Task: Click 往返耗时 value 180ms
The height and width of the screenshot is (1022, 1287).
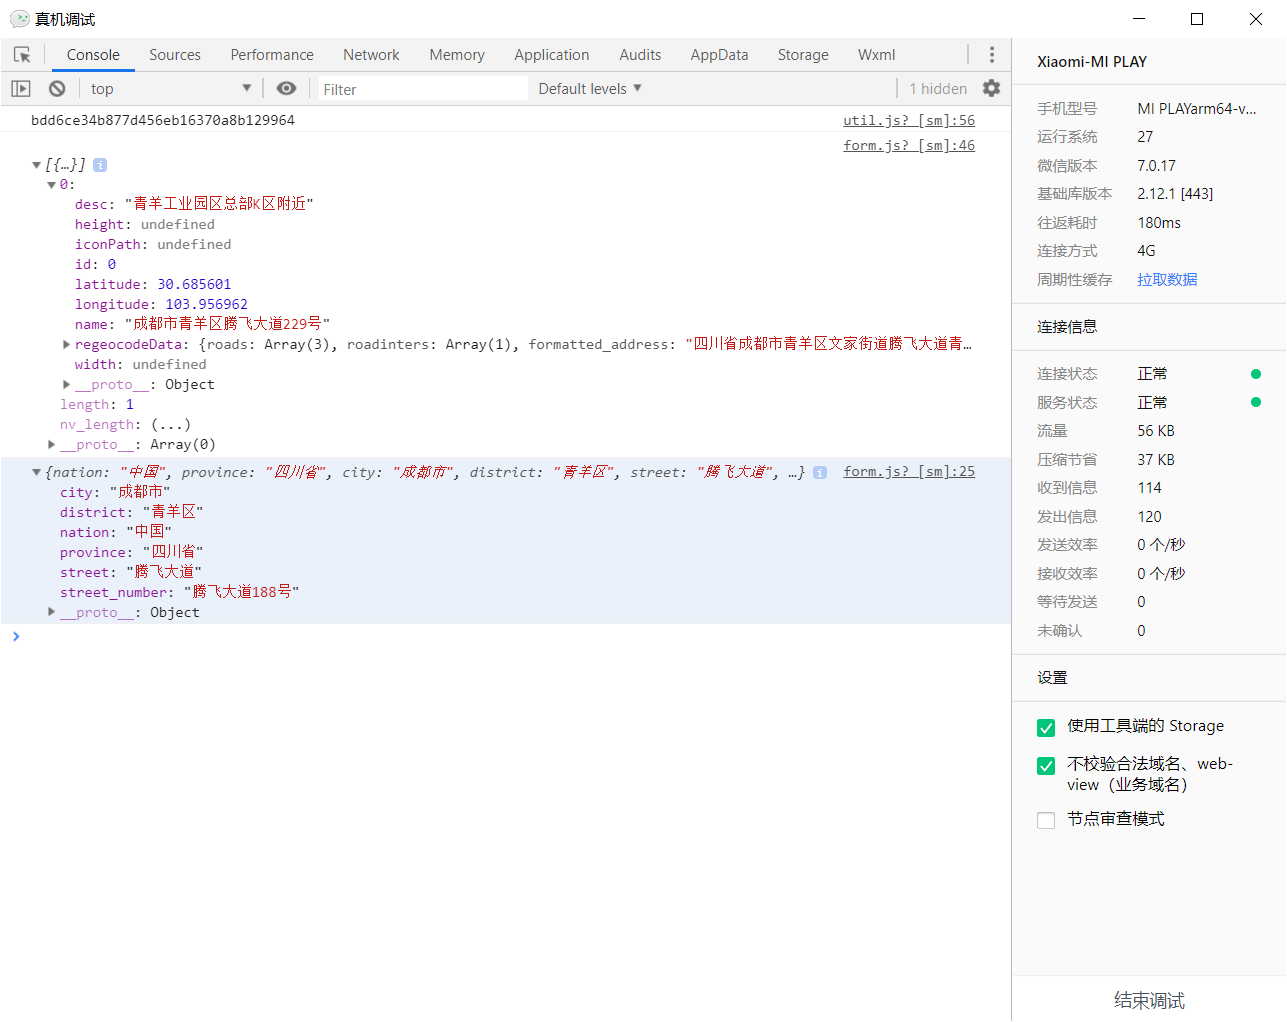Action: click(x=1159, y=223)
